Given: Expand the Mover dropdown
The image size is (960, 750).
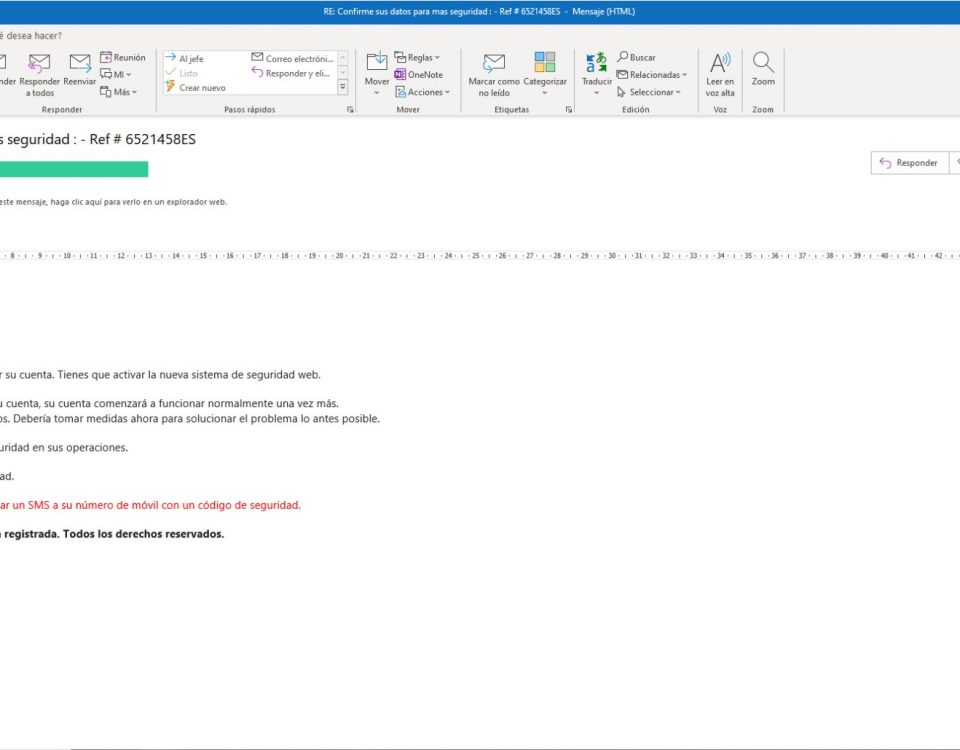Looking at the screenshot, I should pyautogui.click(x=377, y=92).
